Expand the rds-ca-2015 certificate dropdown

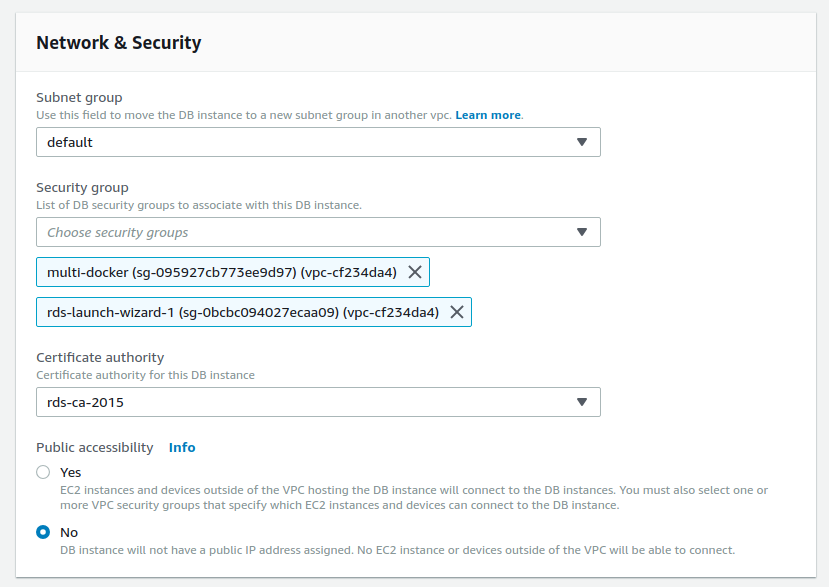(318, 402)
